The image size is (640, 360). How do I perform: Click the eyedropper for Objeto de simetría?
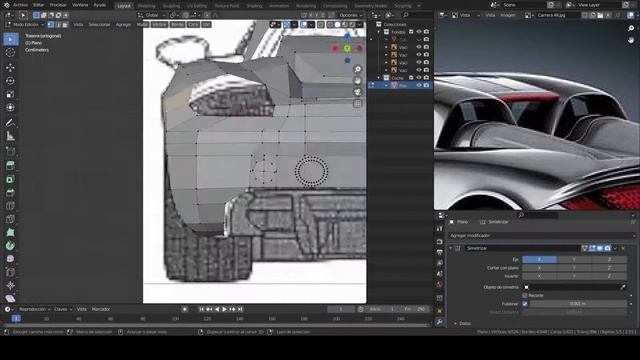click(x=623, y=287)
